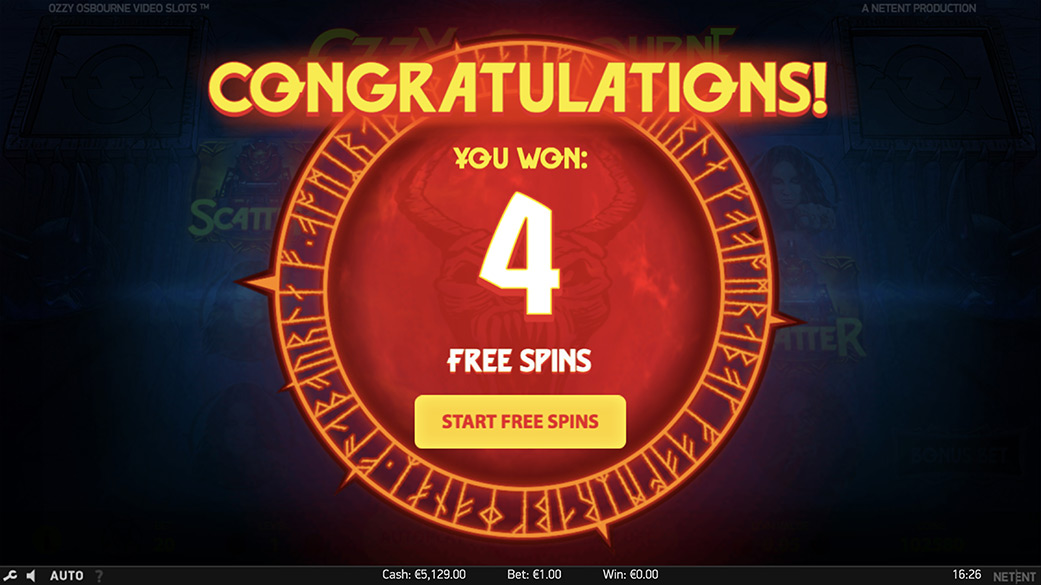Click the Congratulations headline
The width and height of the screenshot is (1041, 585).
[519, 86]
